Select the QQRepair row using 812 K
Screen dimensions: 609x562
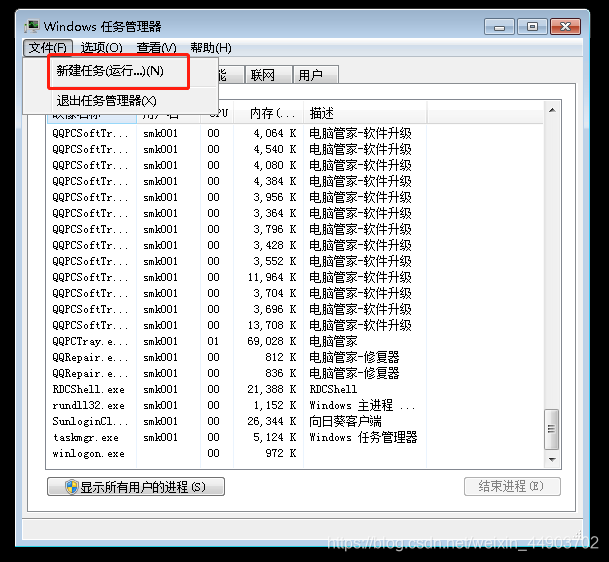click(x=236, y=357)
